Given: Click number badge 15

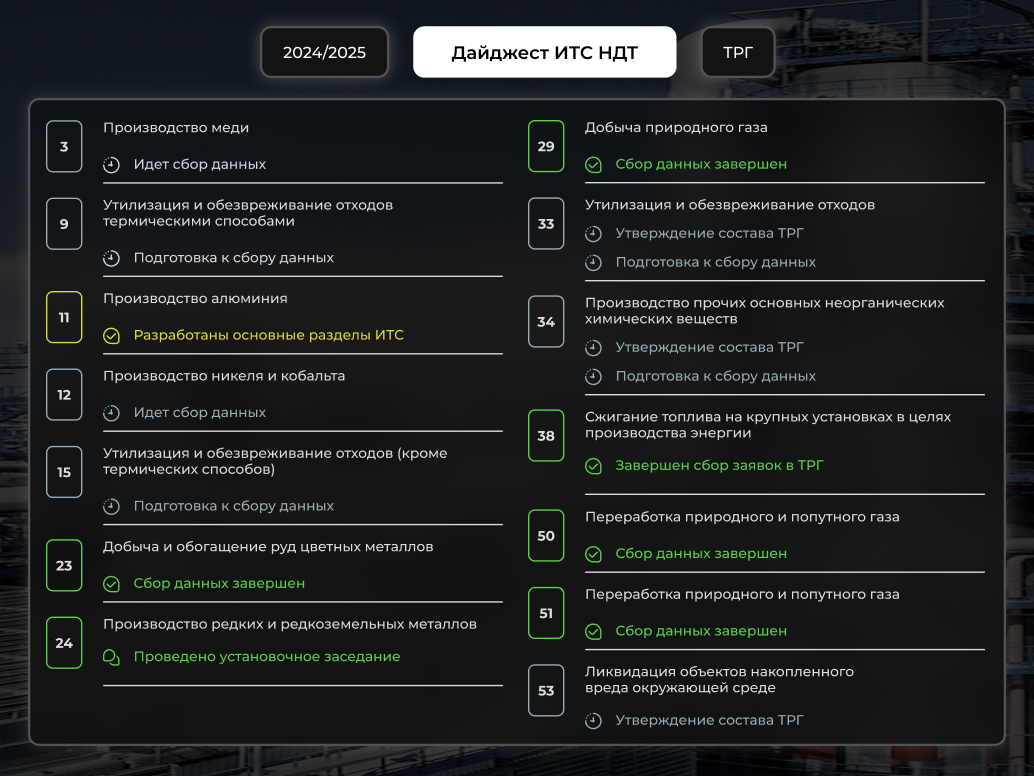Looking at the screenshot, I should (64, 472).
